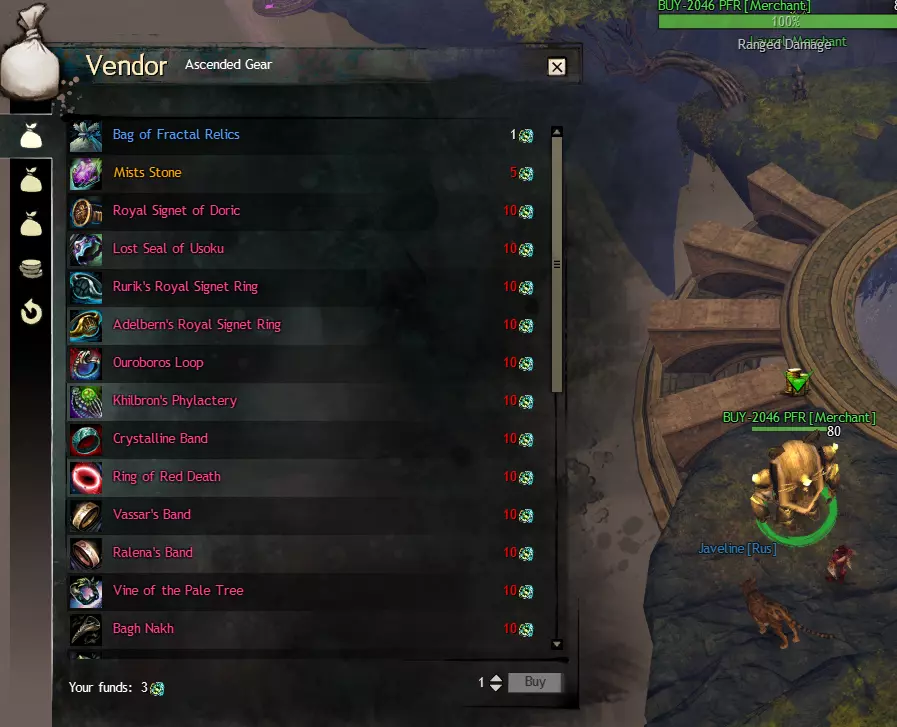This screenshot has width=897, height=727.
Task: Open the third bag vendor tab
Action: (x=31, y=224)
